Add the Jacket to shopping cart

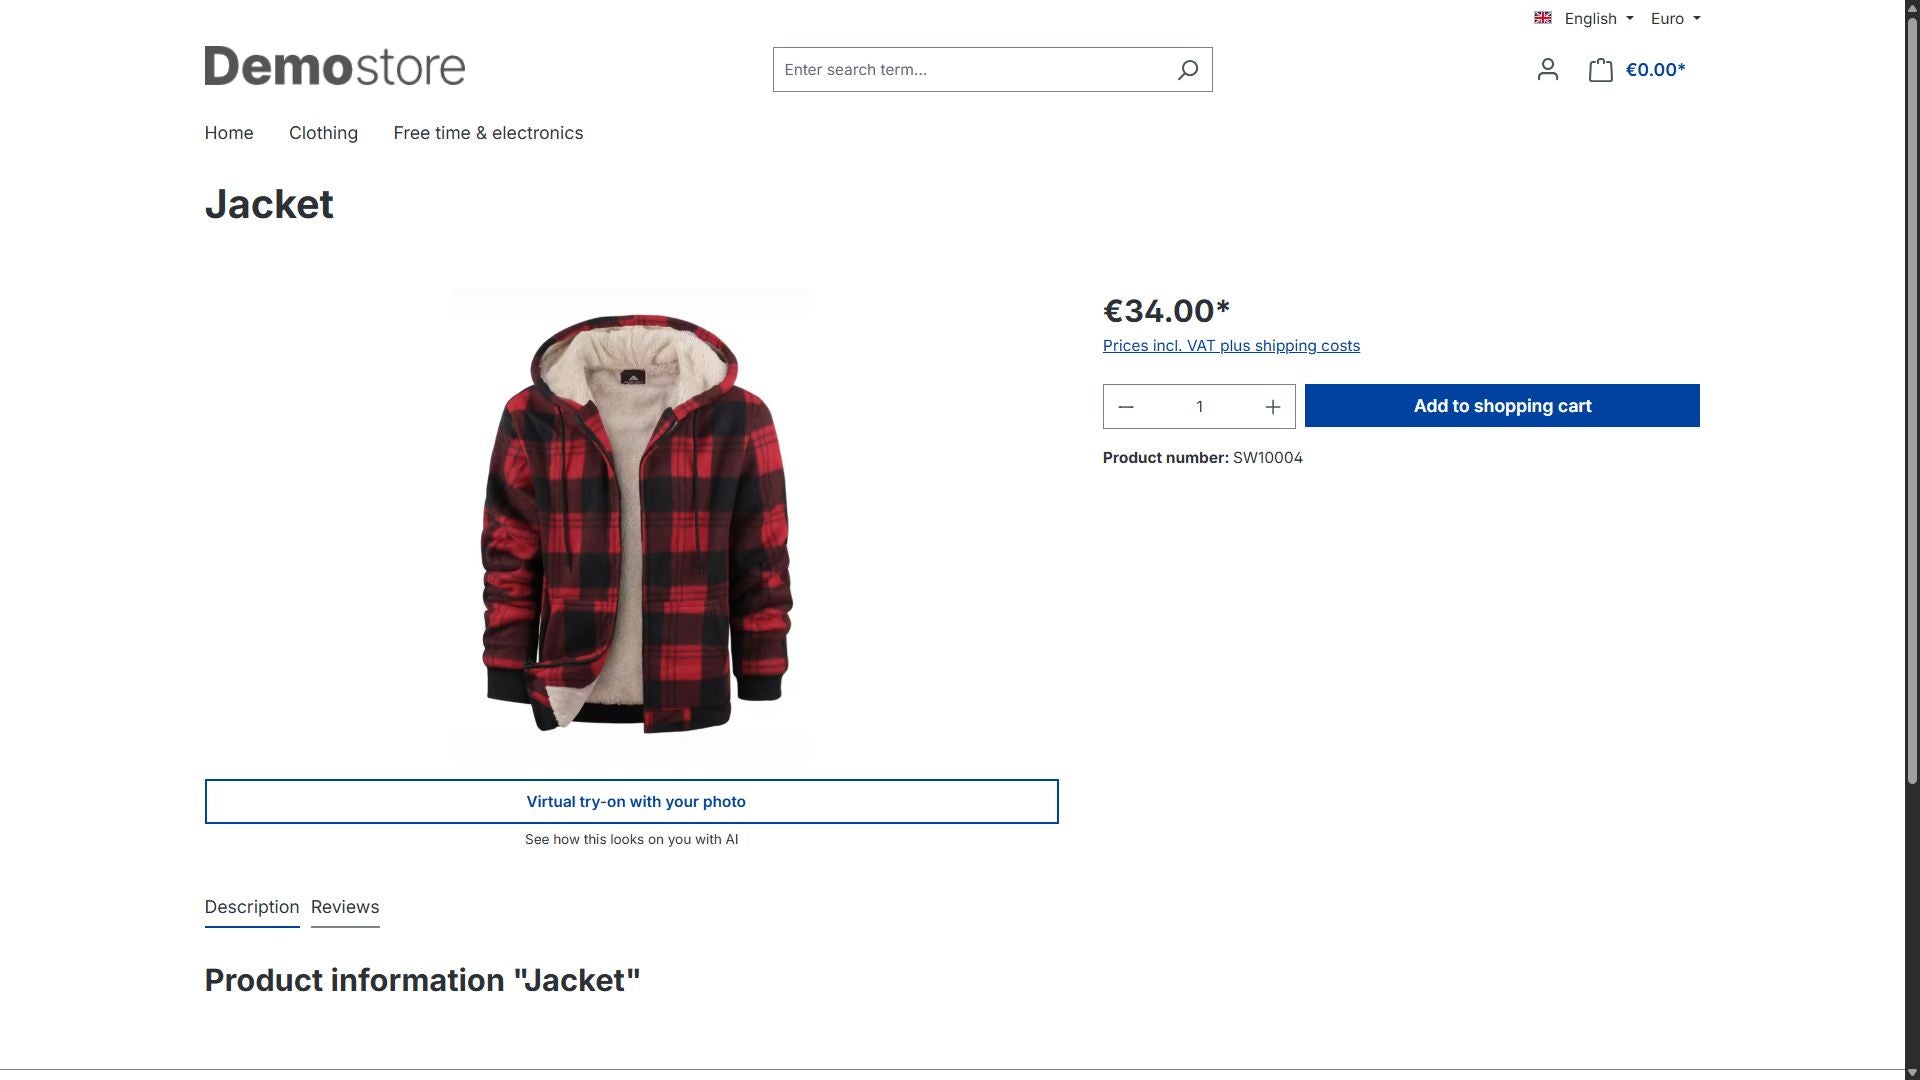1502,406
